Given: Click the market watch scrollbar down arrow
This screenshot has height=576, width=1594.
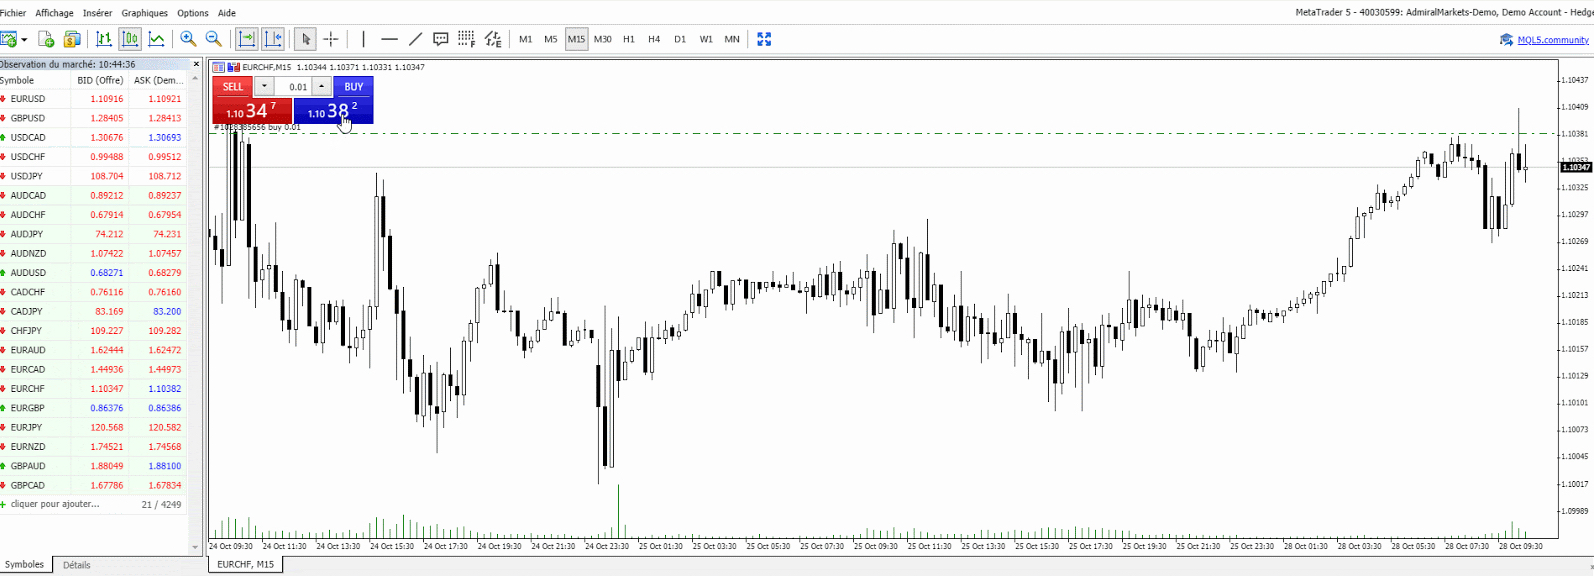Looking at the screenshot, I should pos(196,547).
